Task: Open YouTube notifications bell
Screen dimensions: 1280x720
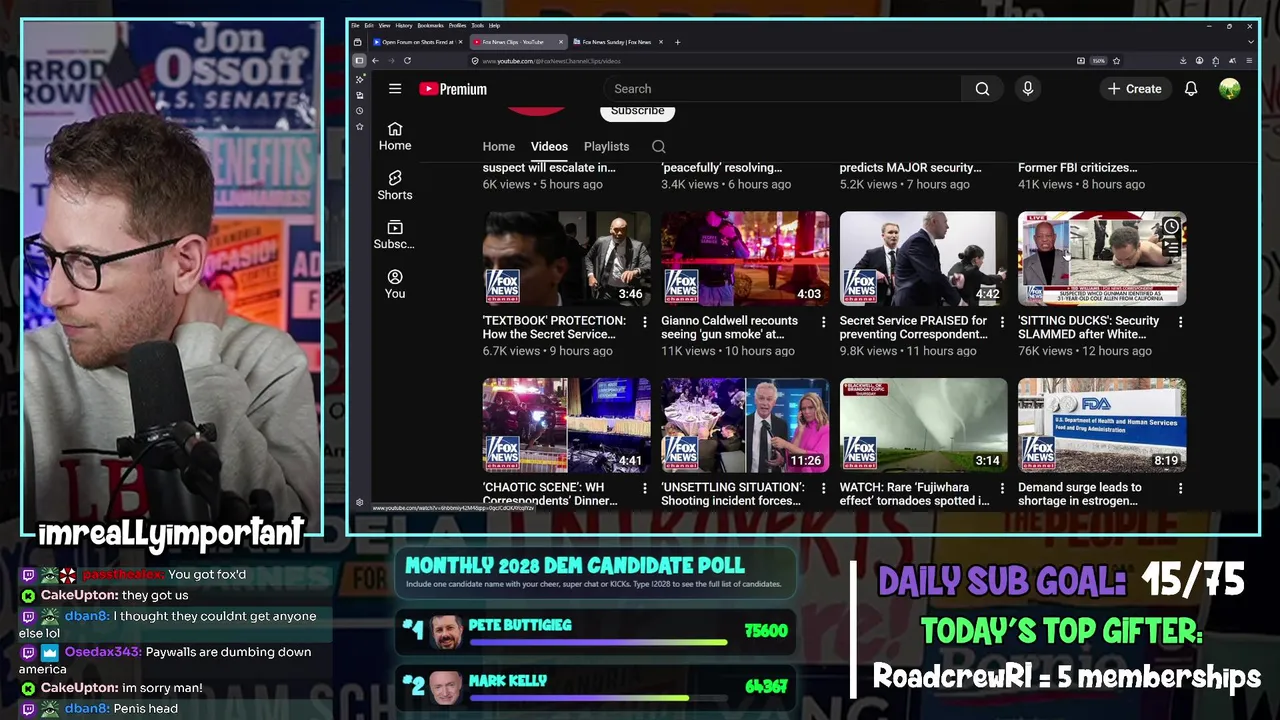Action: (x=1191, y=89)
